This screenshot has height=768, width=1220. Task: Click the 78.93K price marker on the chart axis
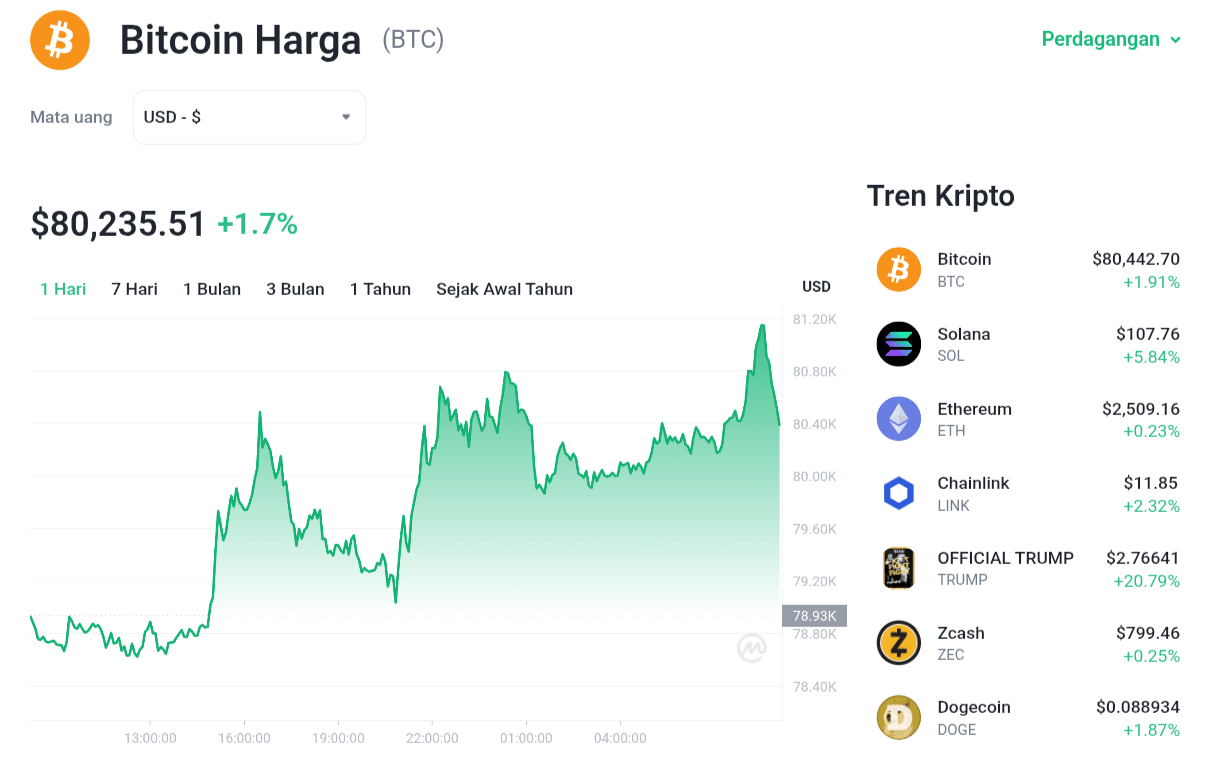click(x=815, y=616)
